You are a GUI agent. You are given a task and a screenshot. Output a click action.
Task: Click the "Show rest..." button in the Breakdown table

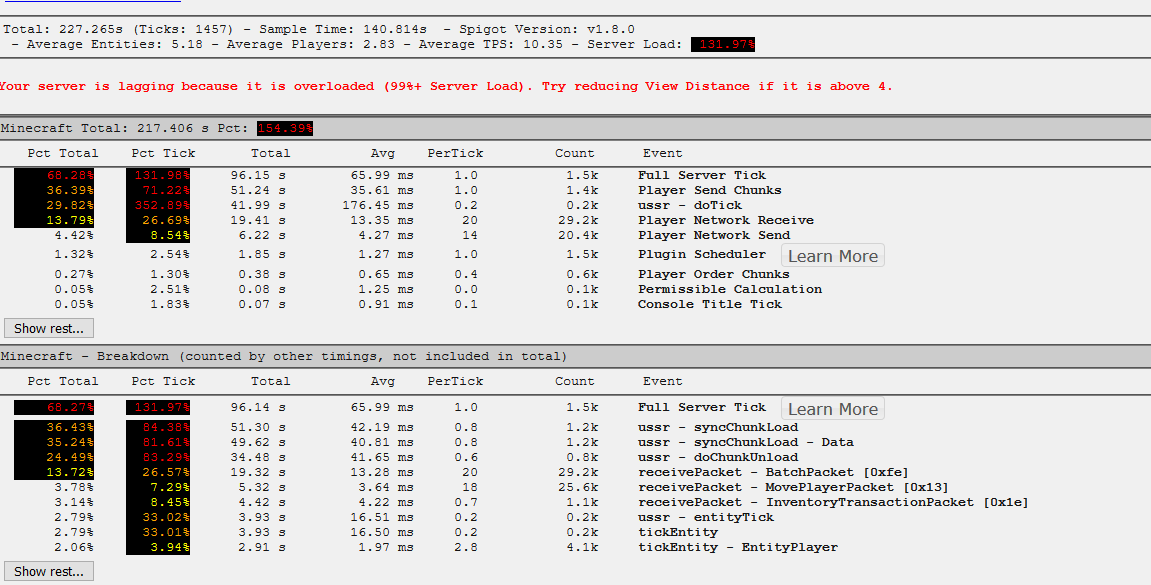coord(48,571)
